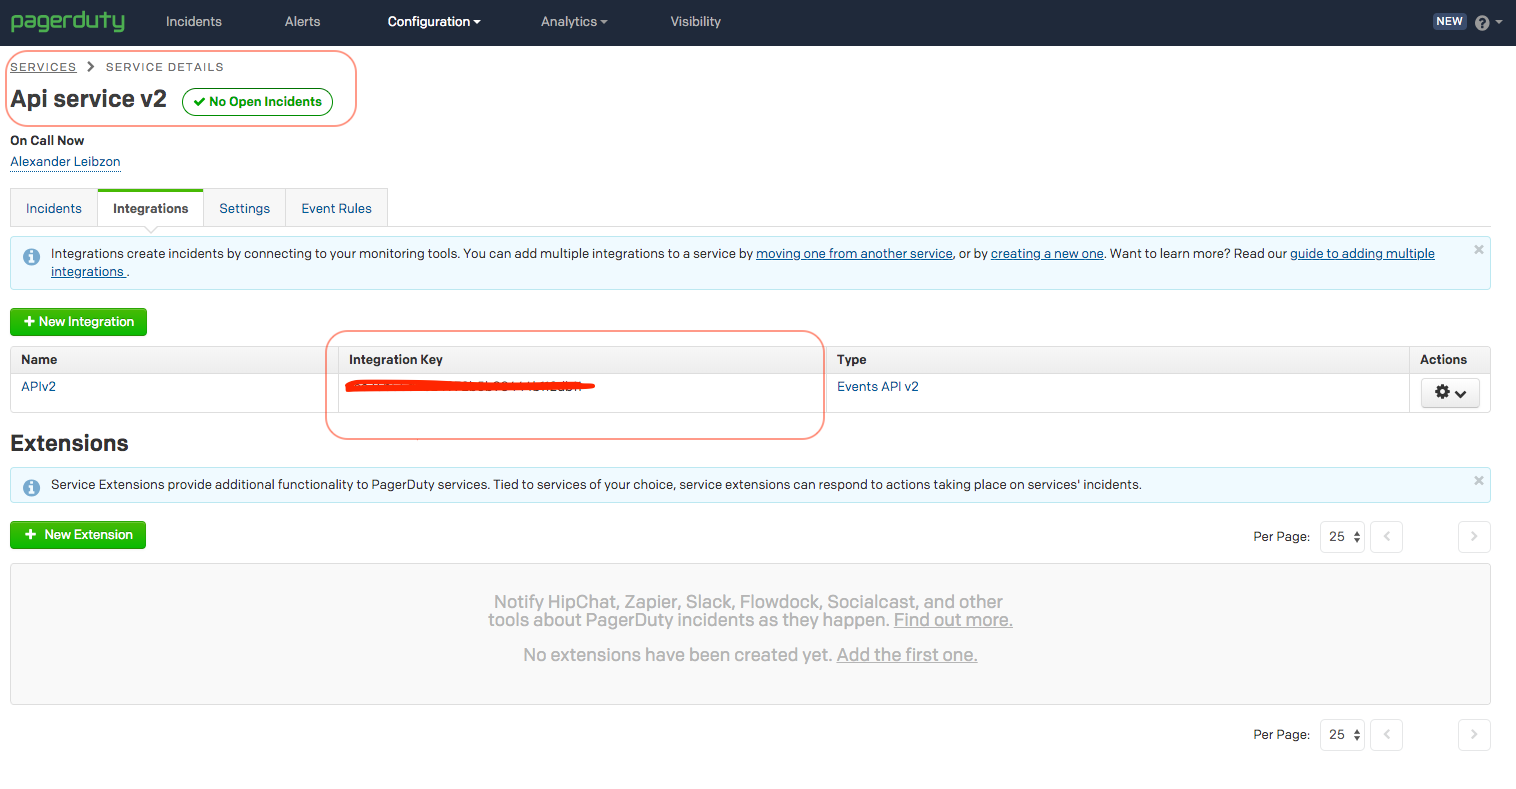This screenshot has height=789, width=1516.
Task: Expand the Analytics menu
Action: coord(573,21)
